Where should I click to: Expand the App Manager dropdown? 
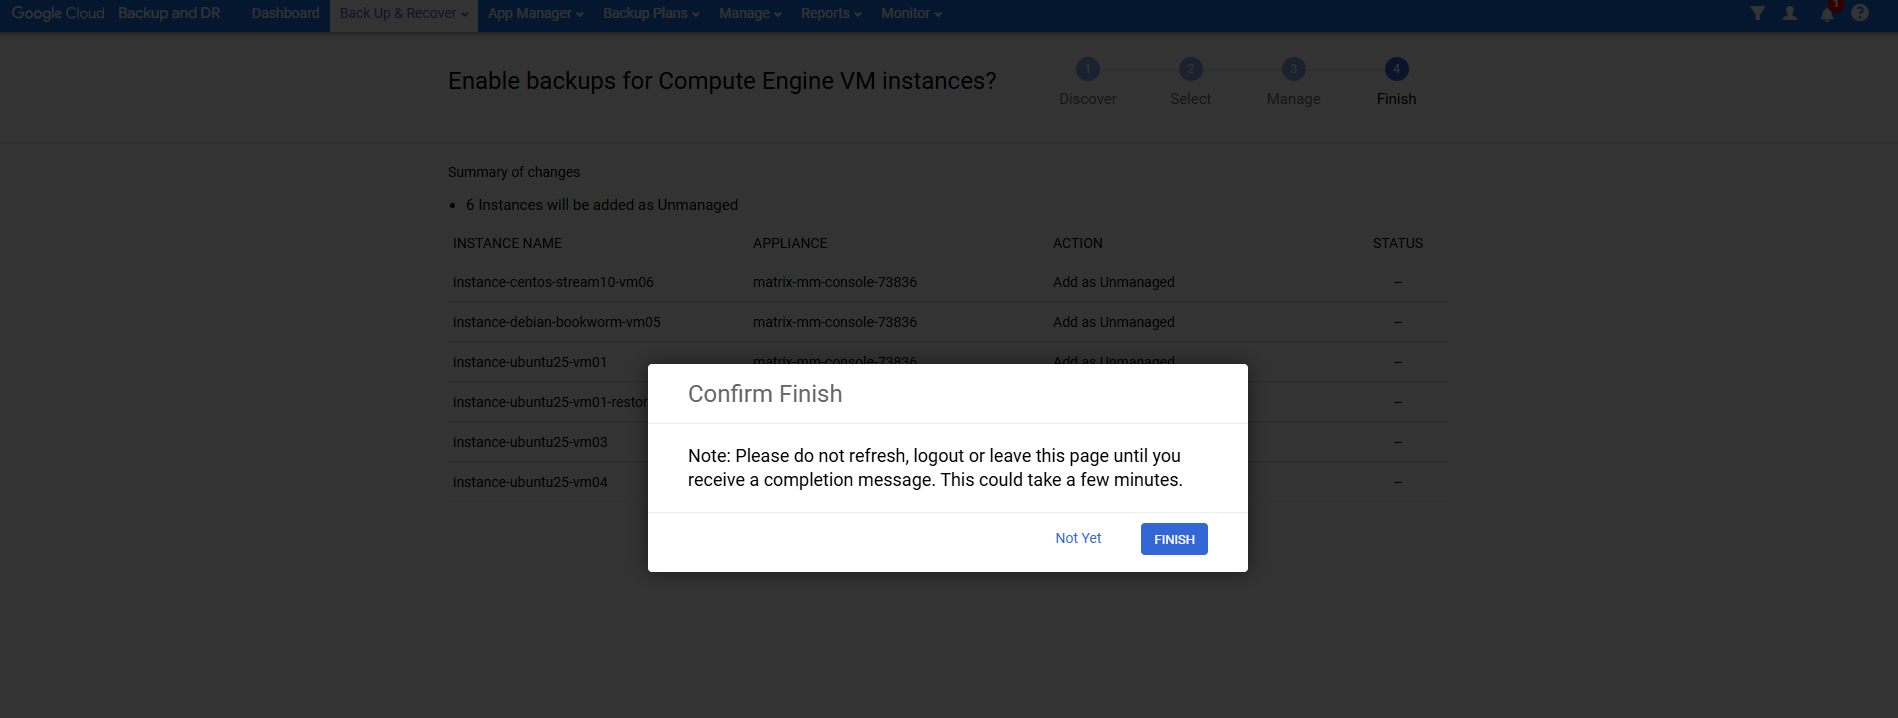tap(535, 14)
